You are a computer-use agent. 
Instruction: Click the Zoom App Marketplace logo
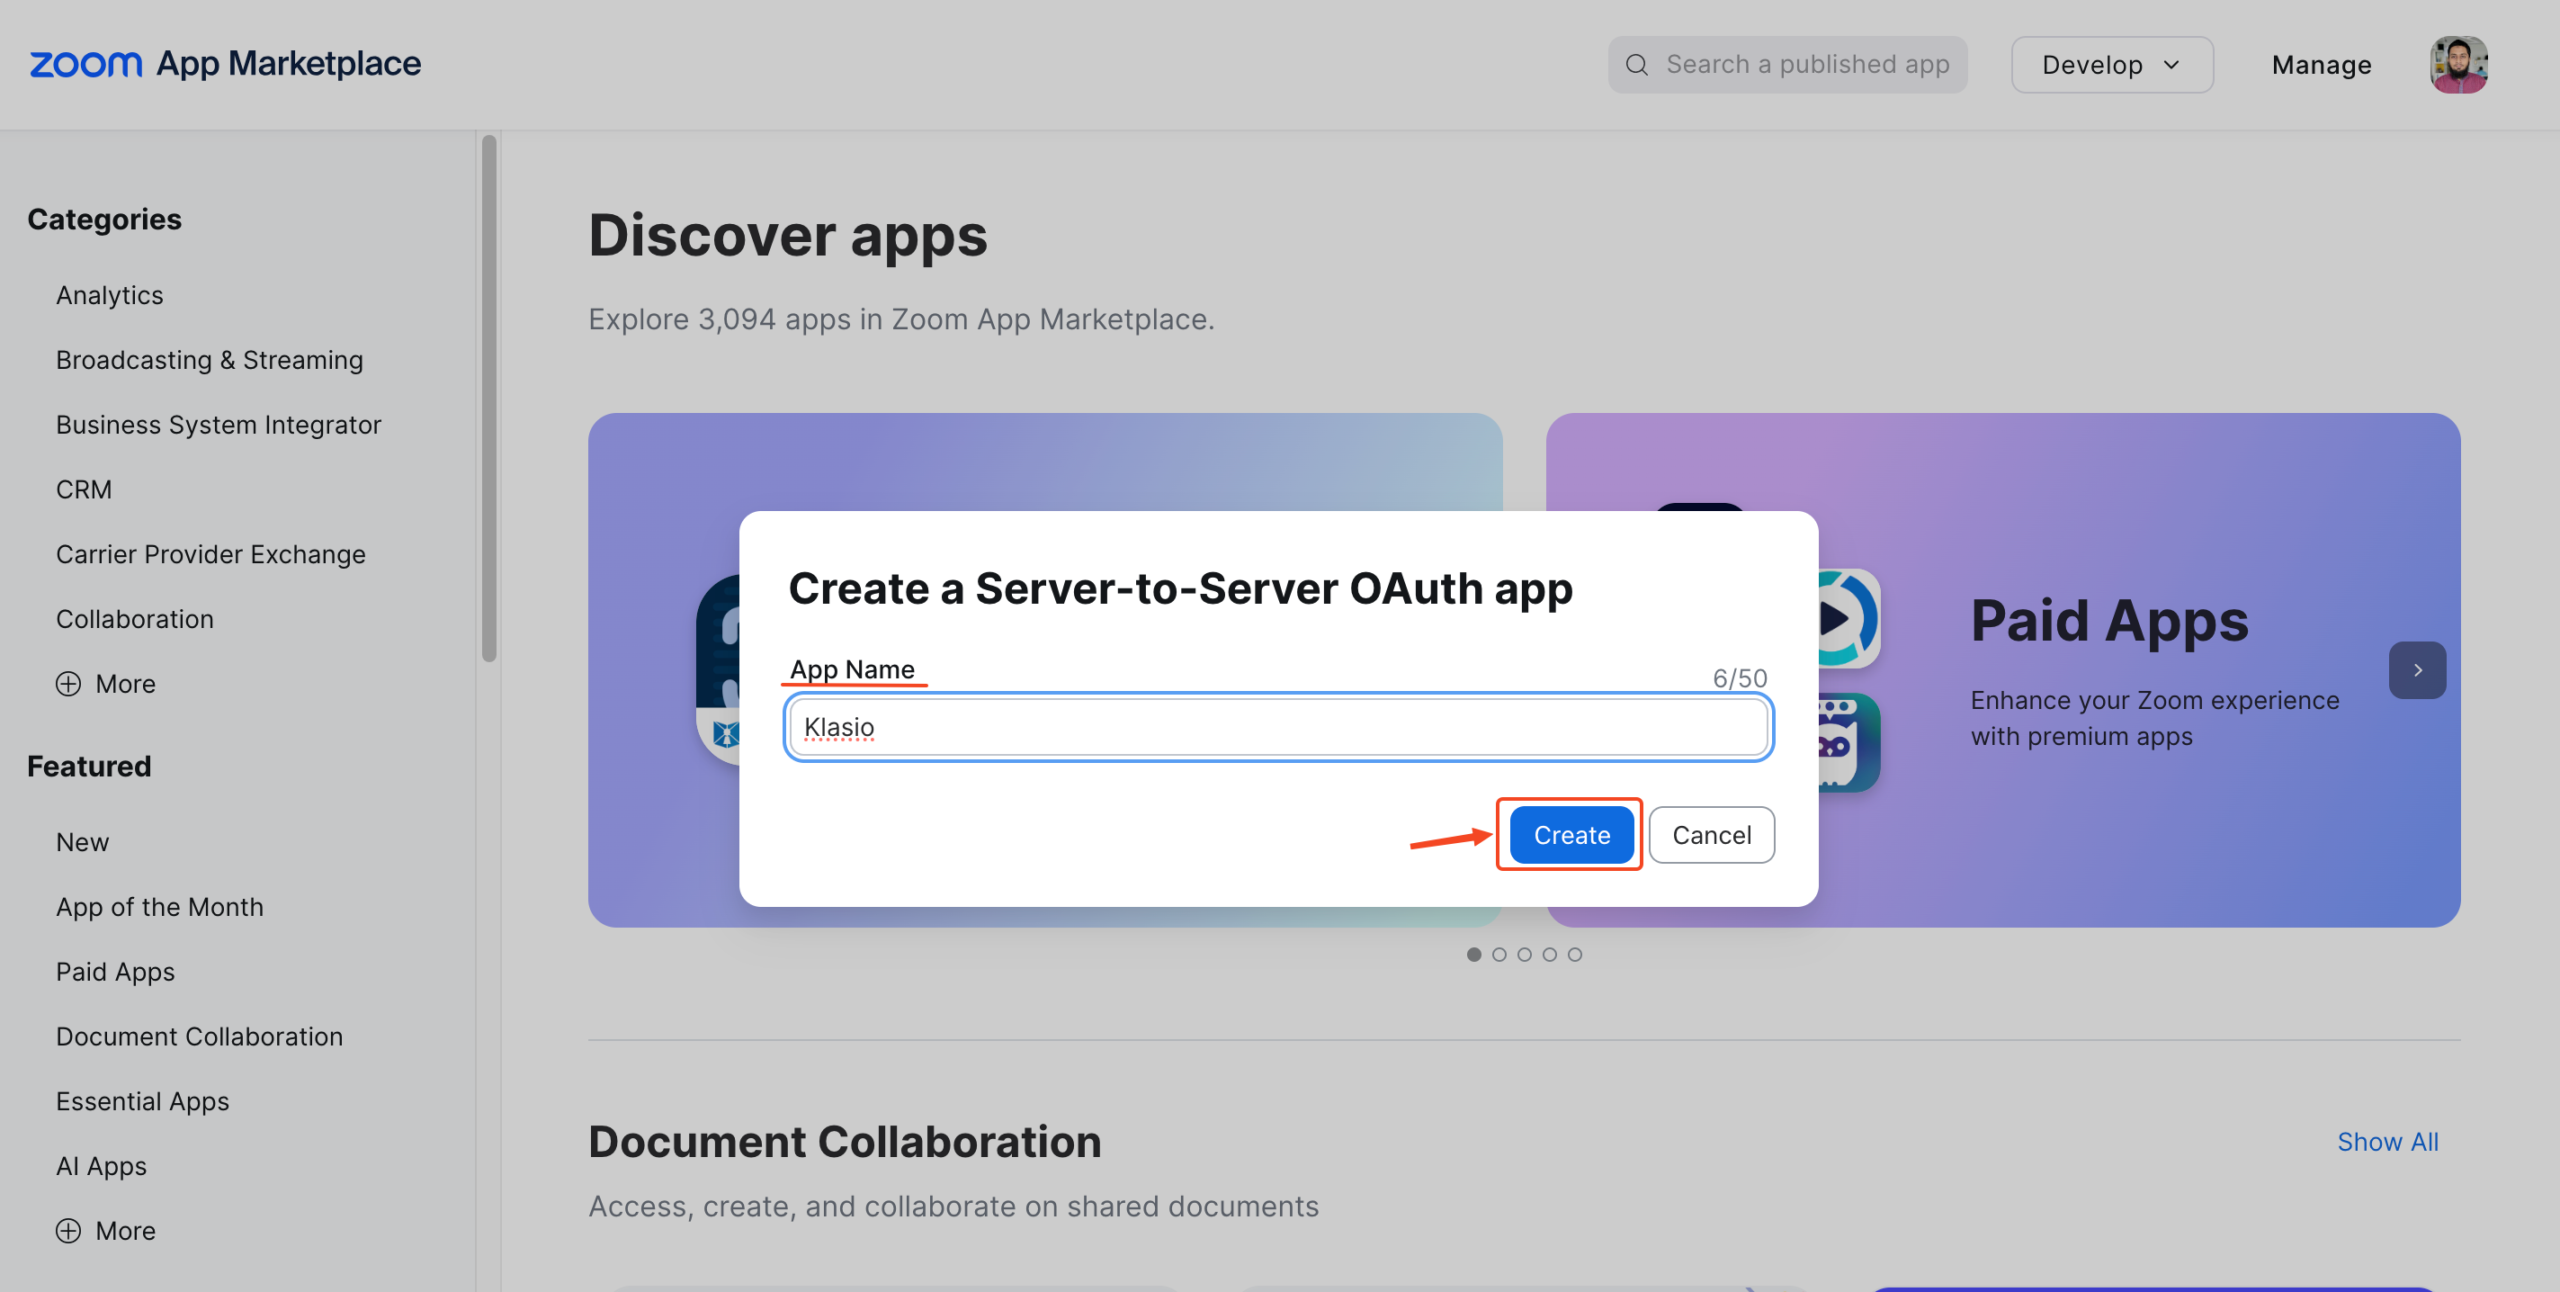point(226,64)
